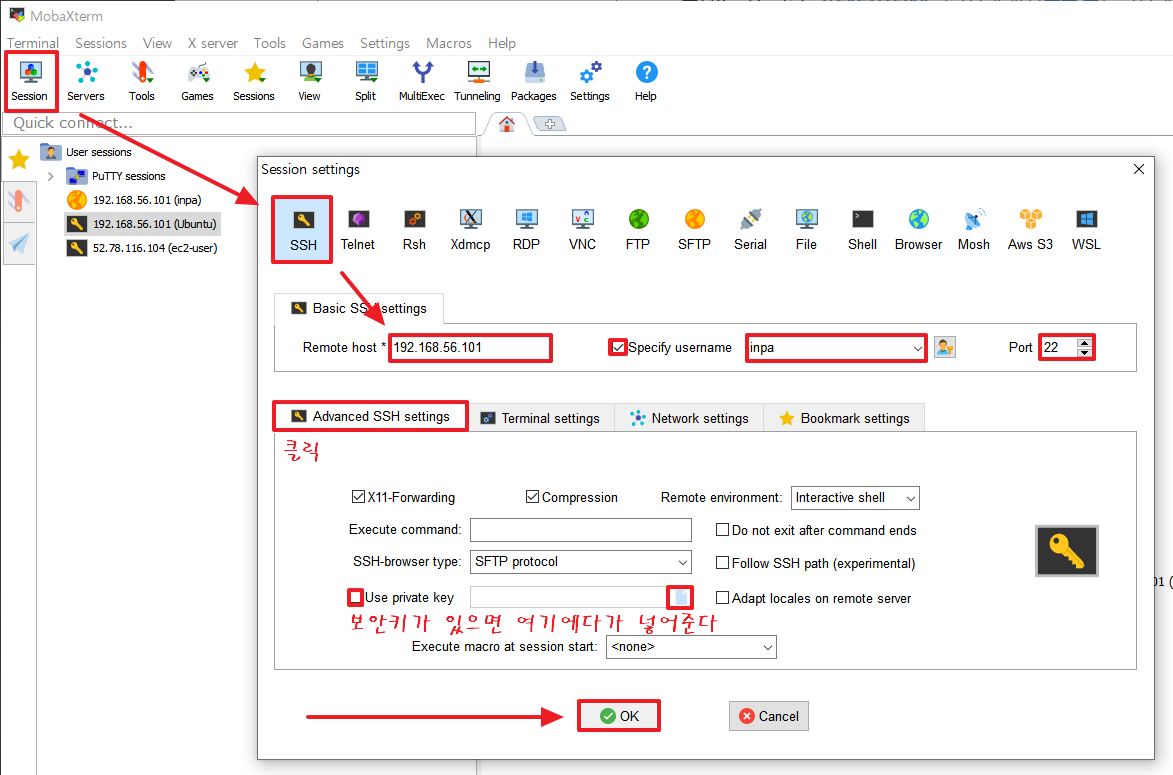Open the Servers toolbar icon

[x=86, y=81]
